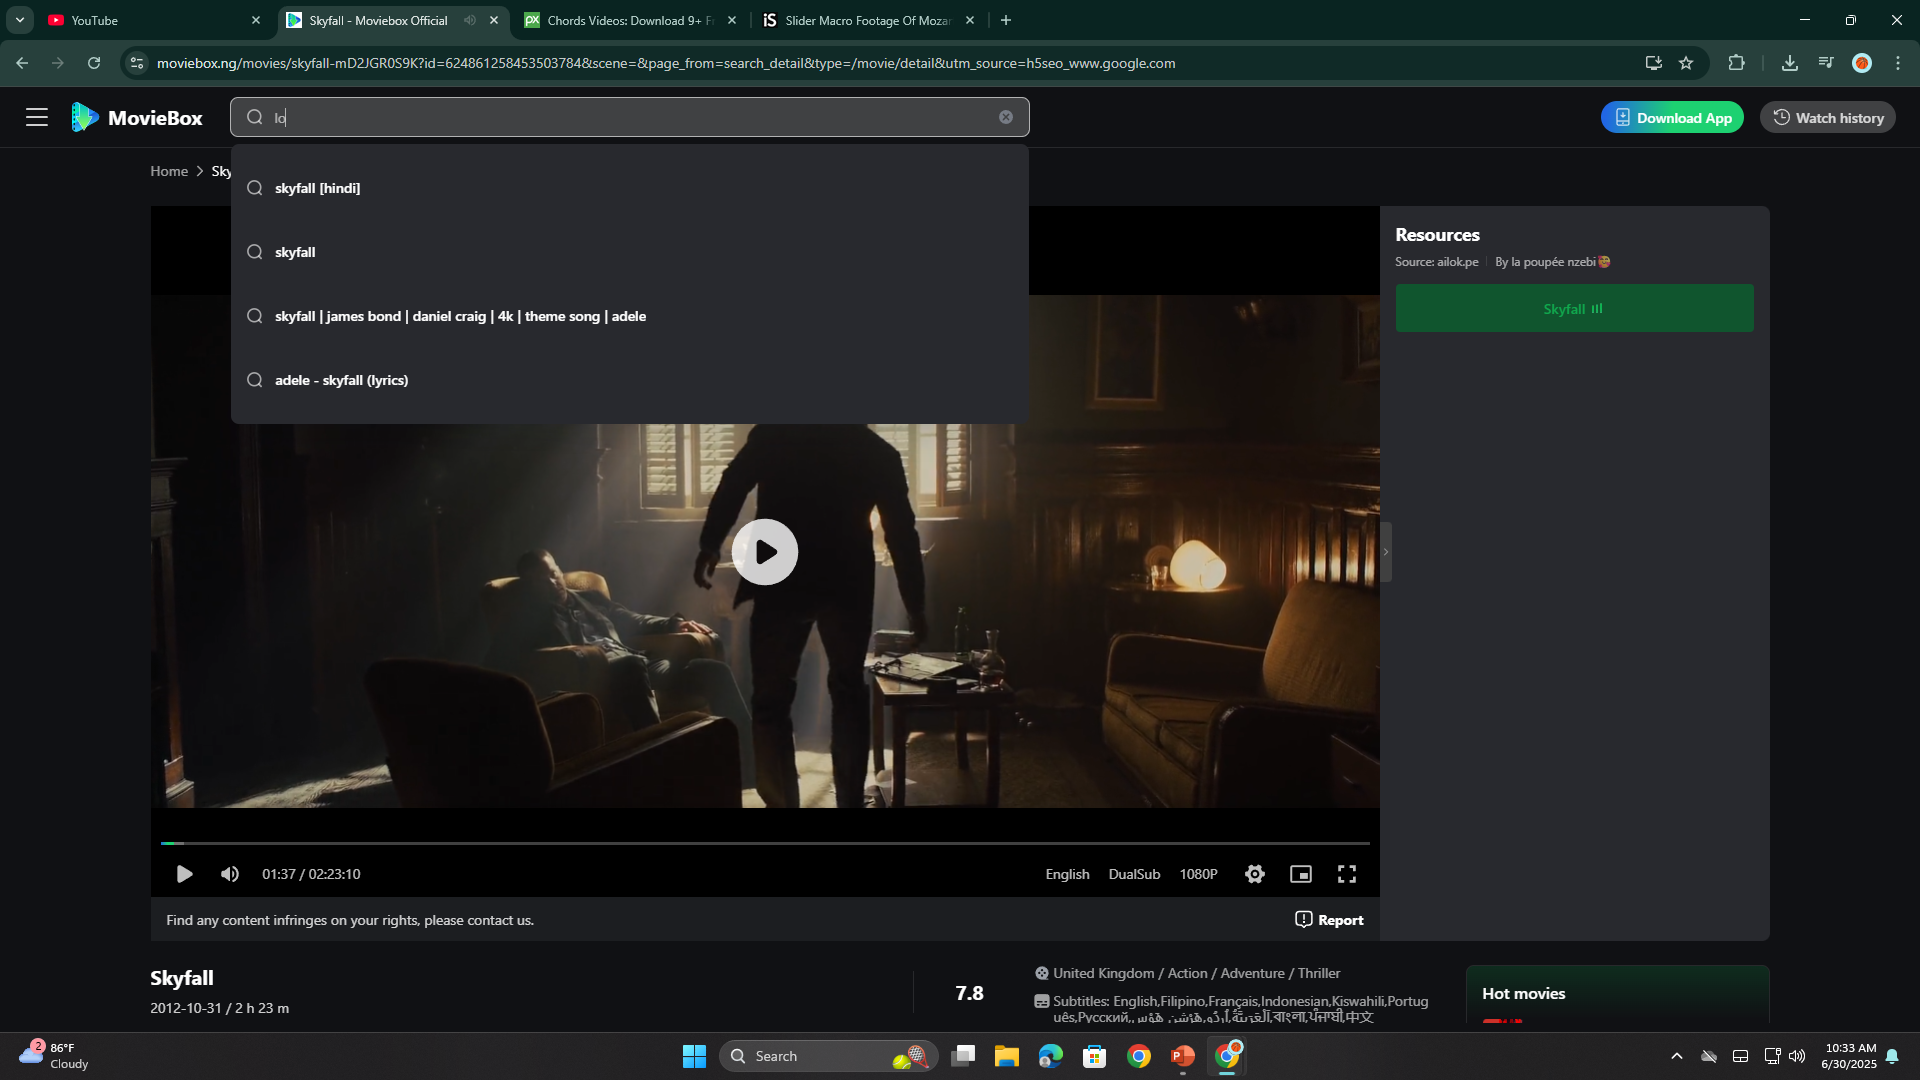
Task: Switch to the Slider Macro Footage tab
Action: click(868, 20)
